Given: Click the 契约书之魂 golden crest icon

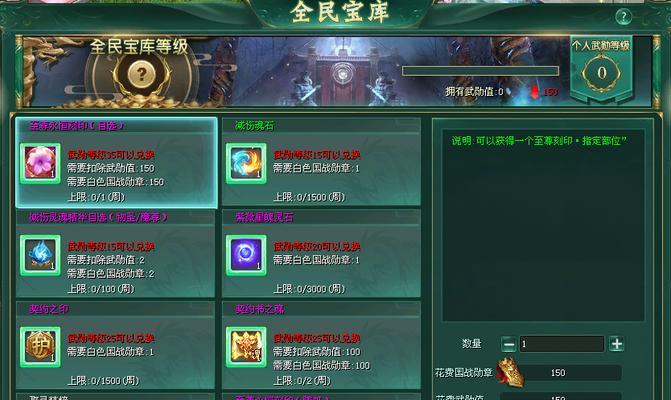Looking at the screenshot, I should (246, 347).
